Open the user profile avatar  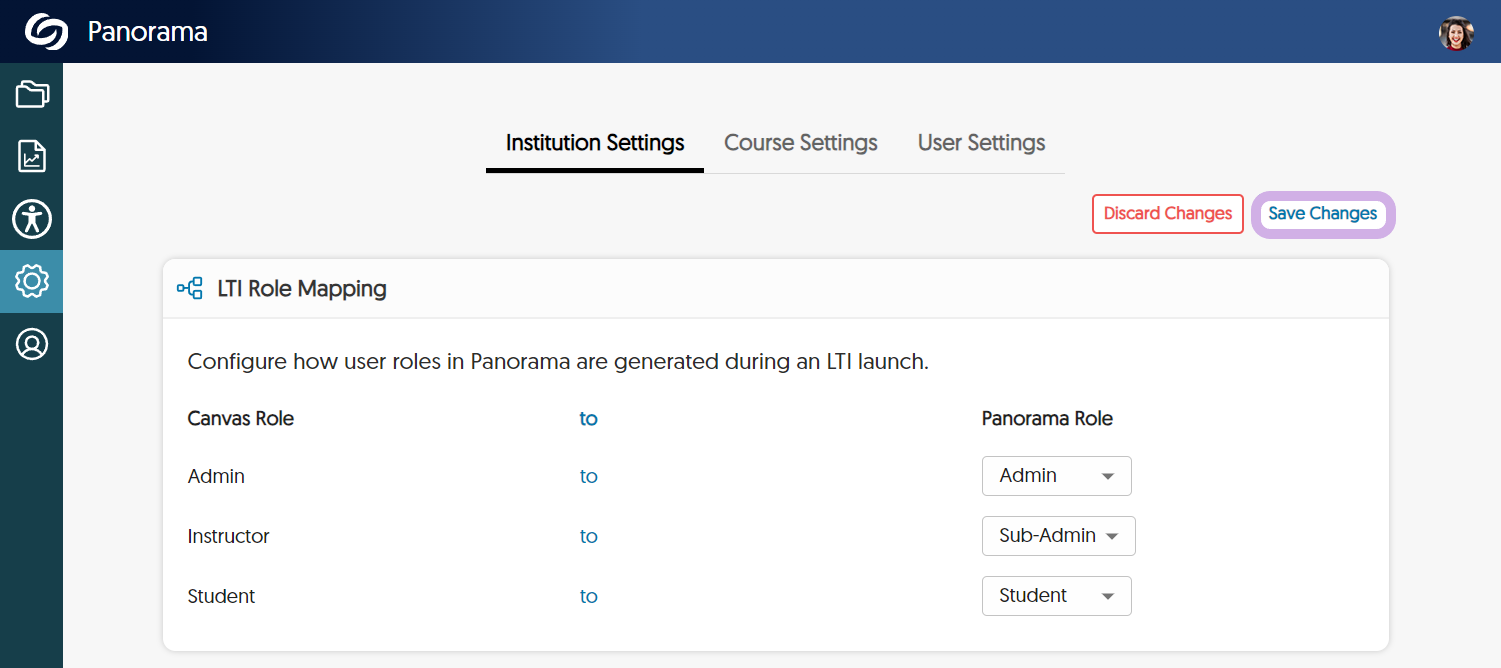(x=1456, y=33)
